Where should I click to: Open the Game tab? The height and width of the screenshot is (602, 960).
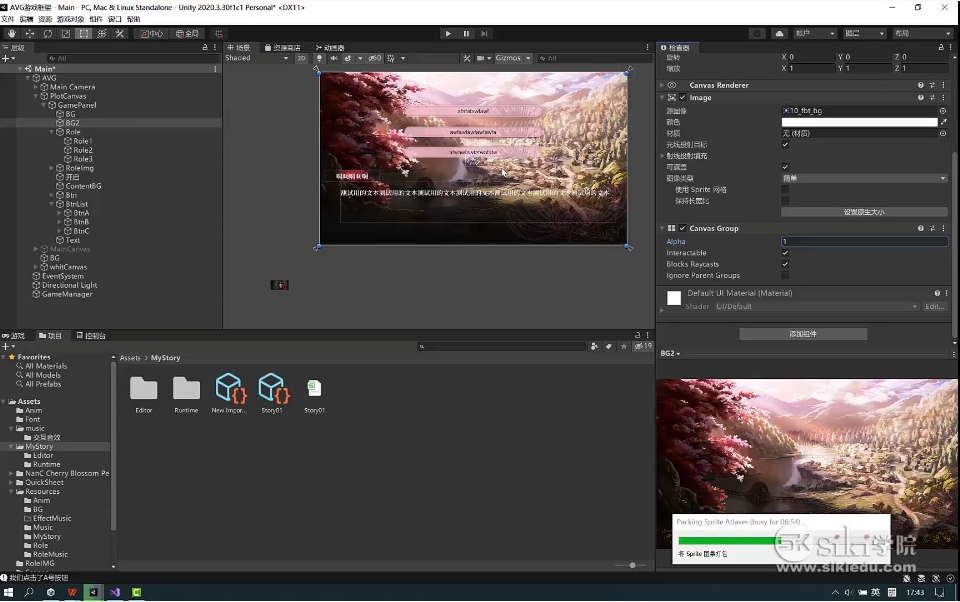(x=13, y=336)
